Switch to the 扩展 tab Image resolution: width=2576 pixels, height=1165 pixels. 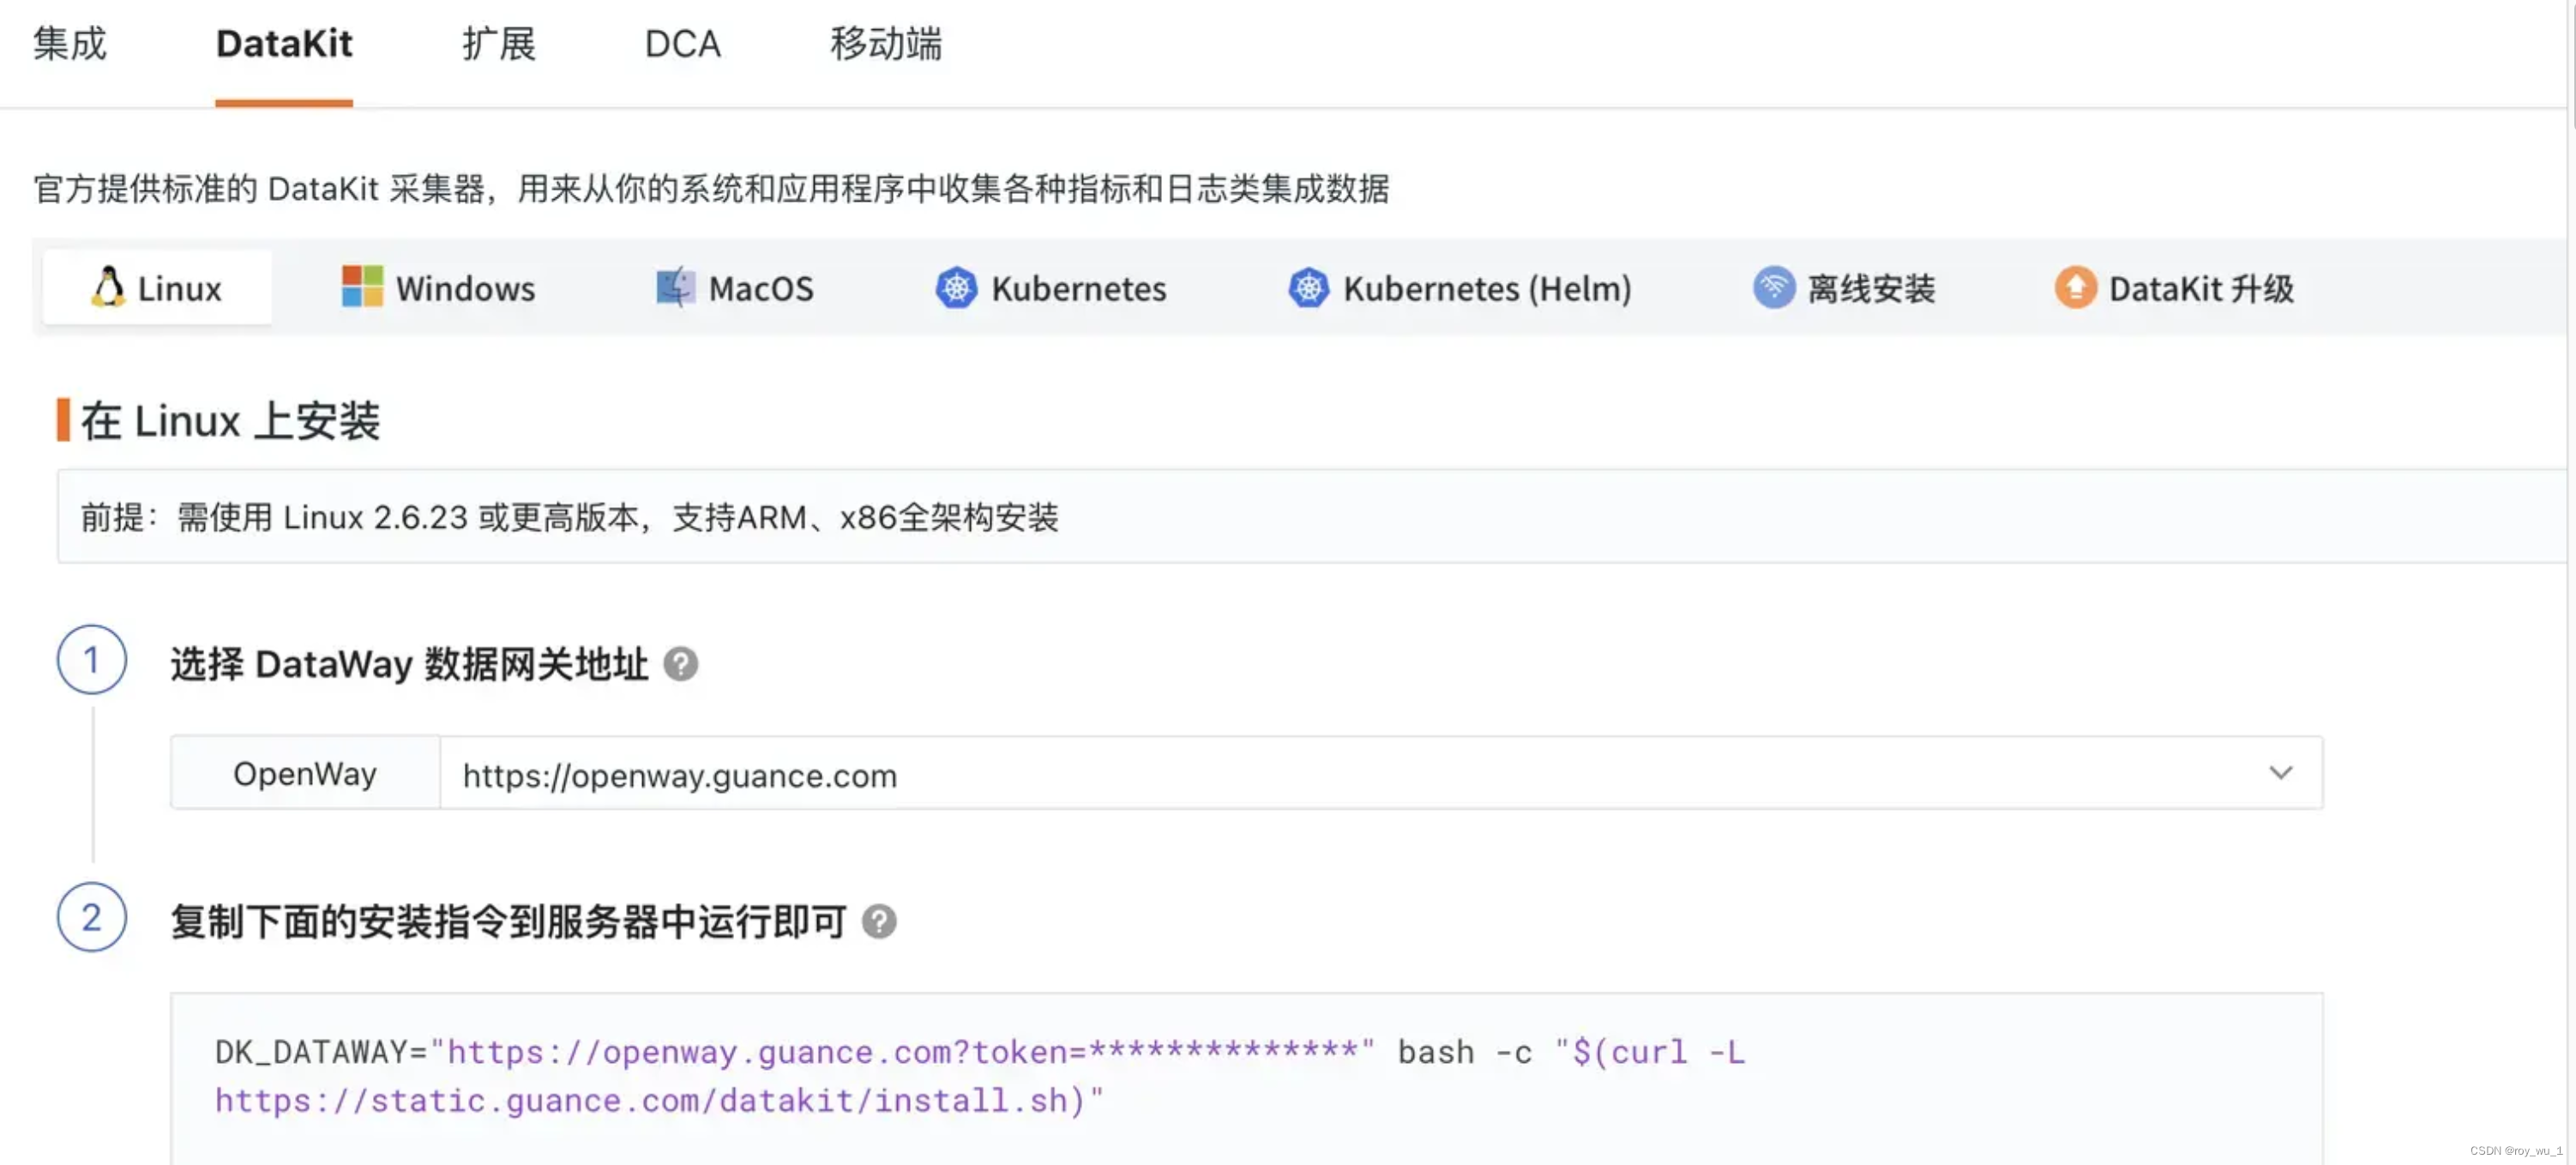(x=499, y=44)
